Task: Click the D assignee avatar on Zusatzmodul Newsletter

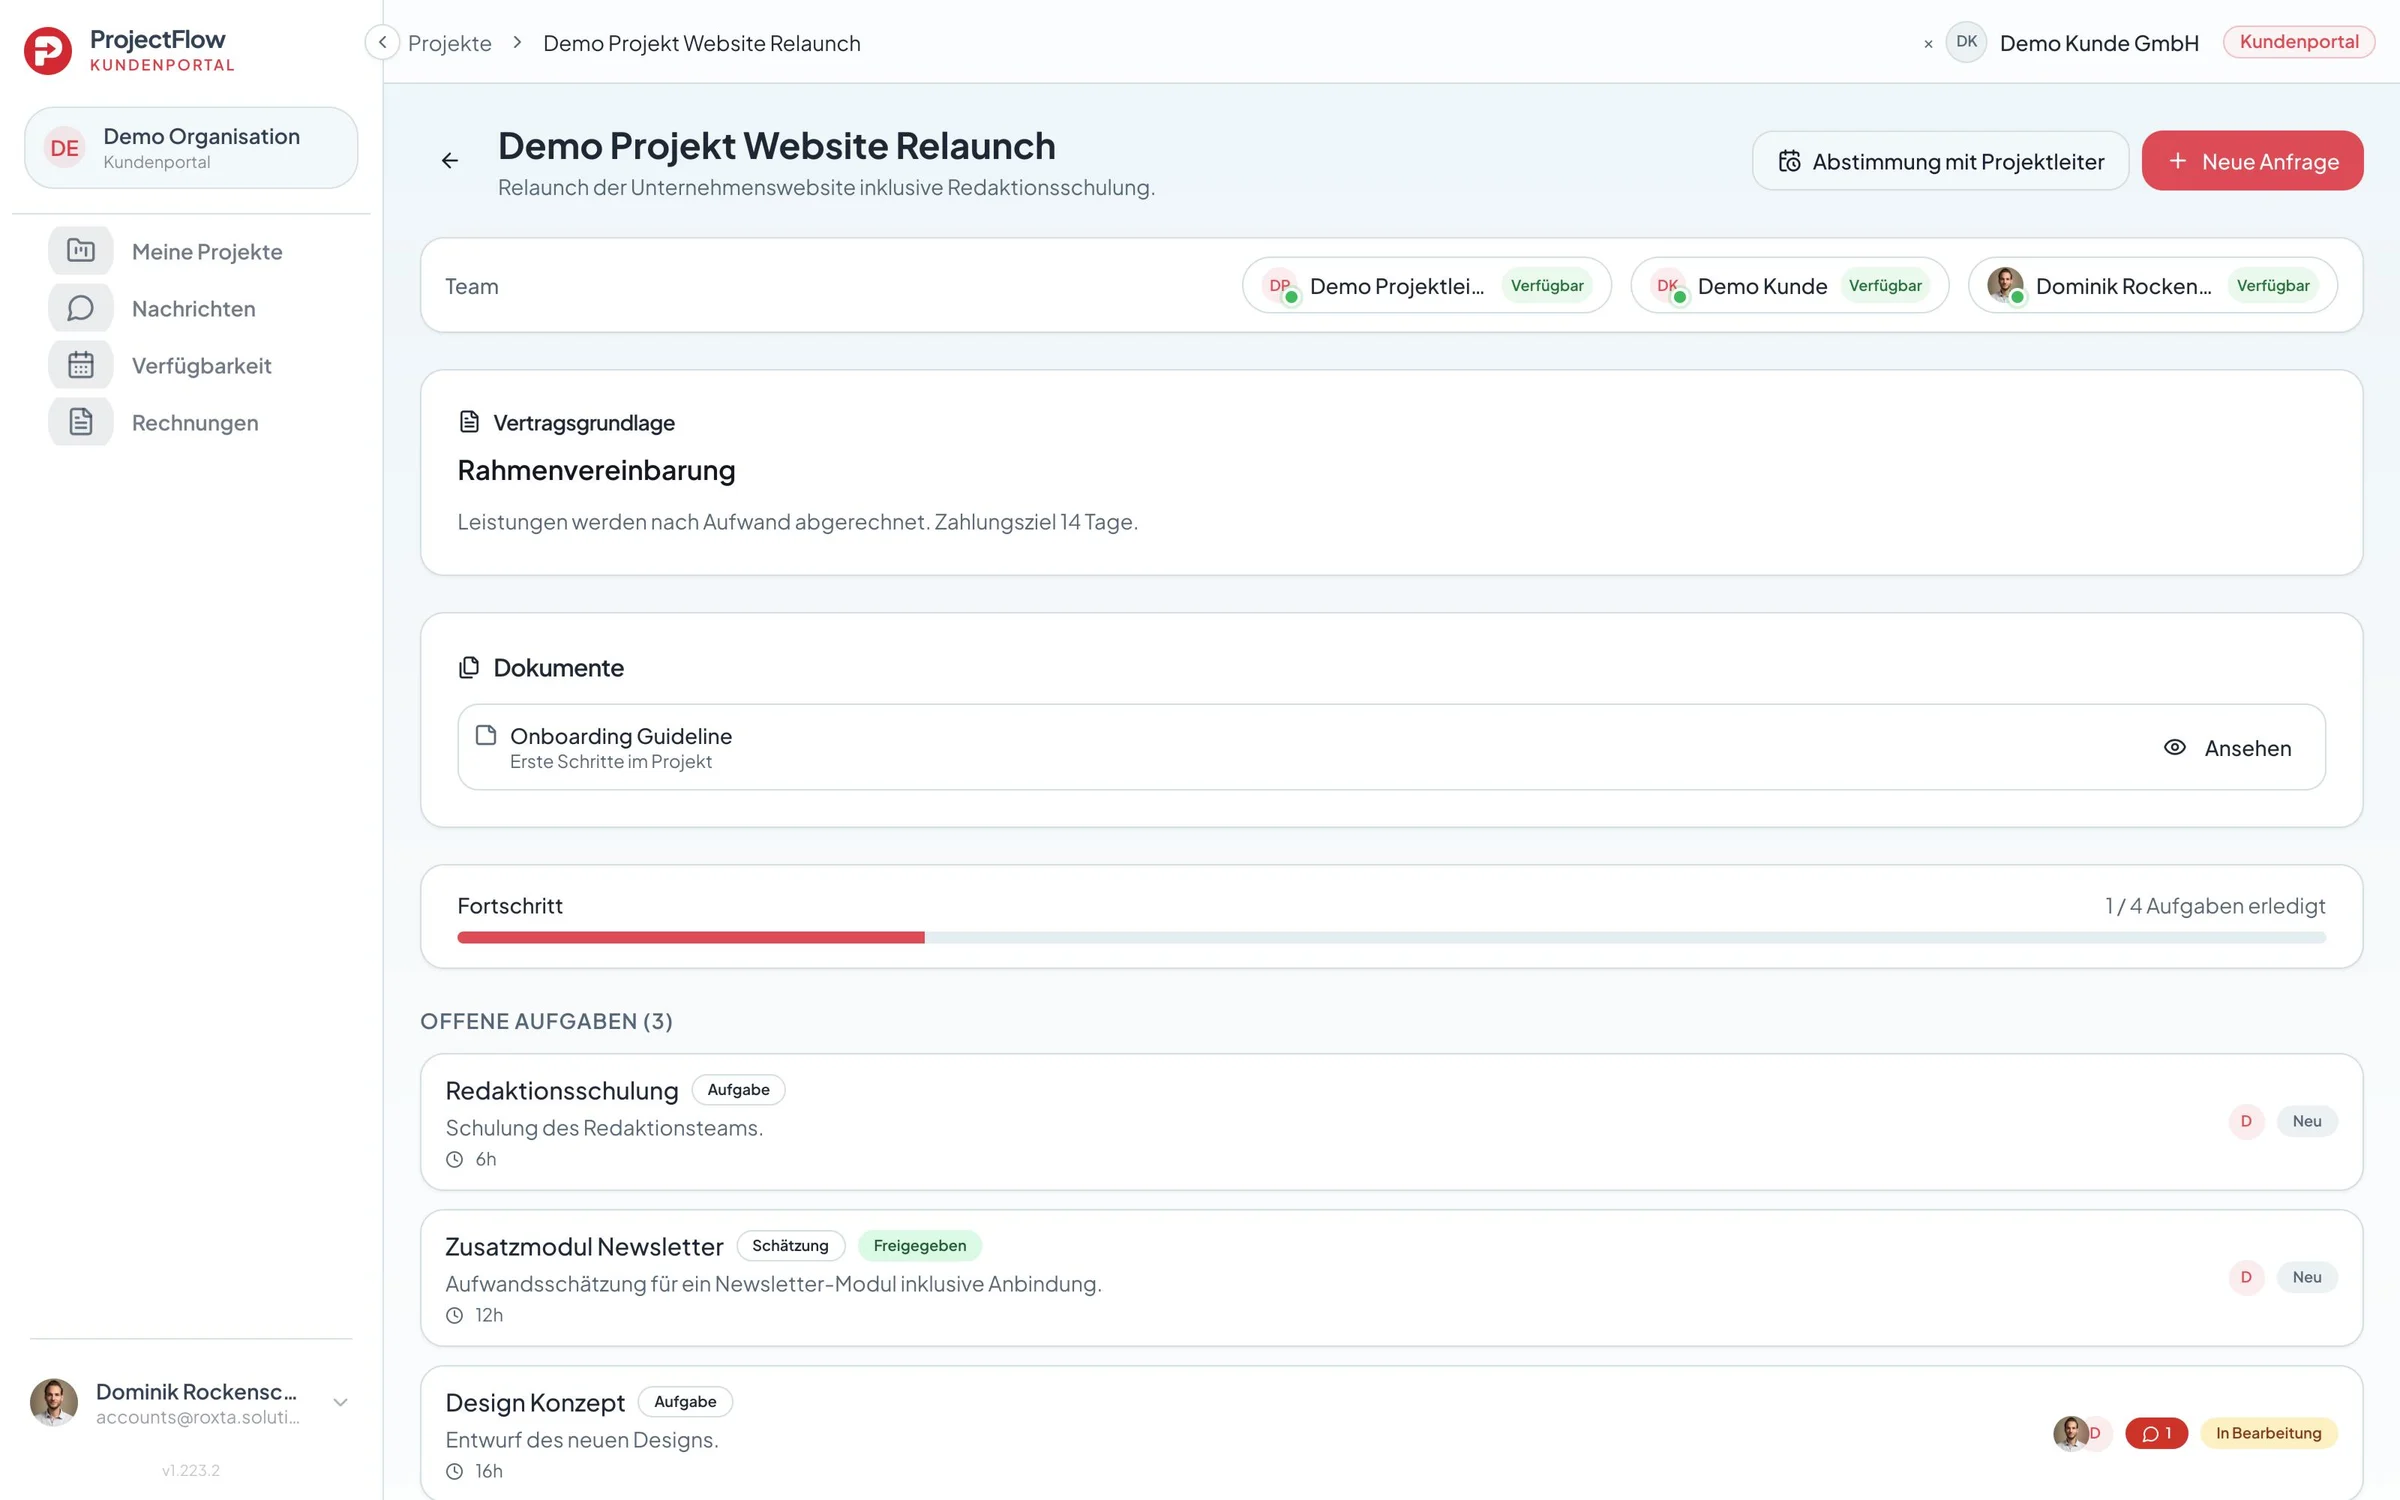Action: coord(2246,1277)
